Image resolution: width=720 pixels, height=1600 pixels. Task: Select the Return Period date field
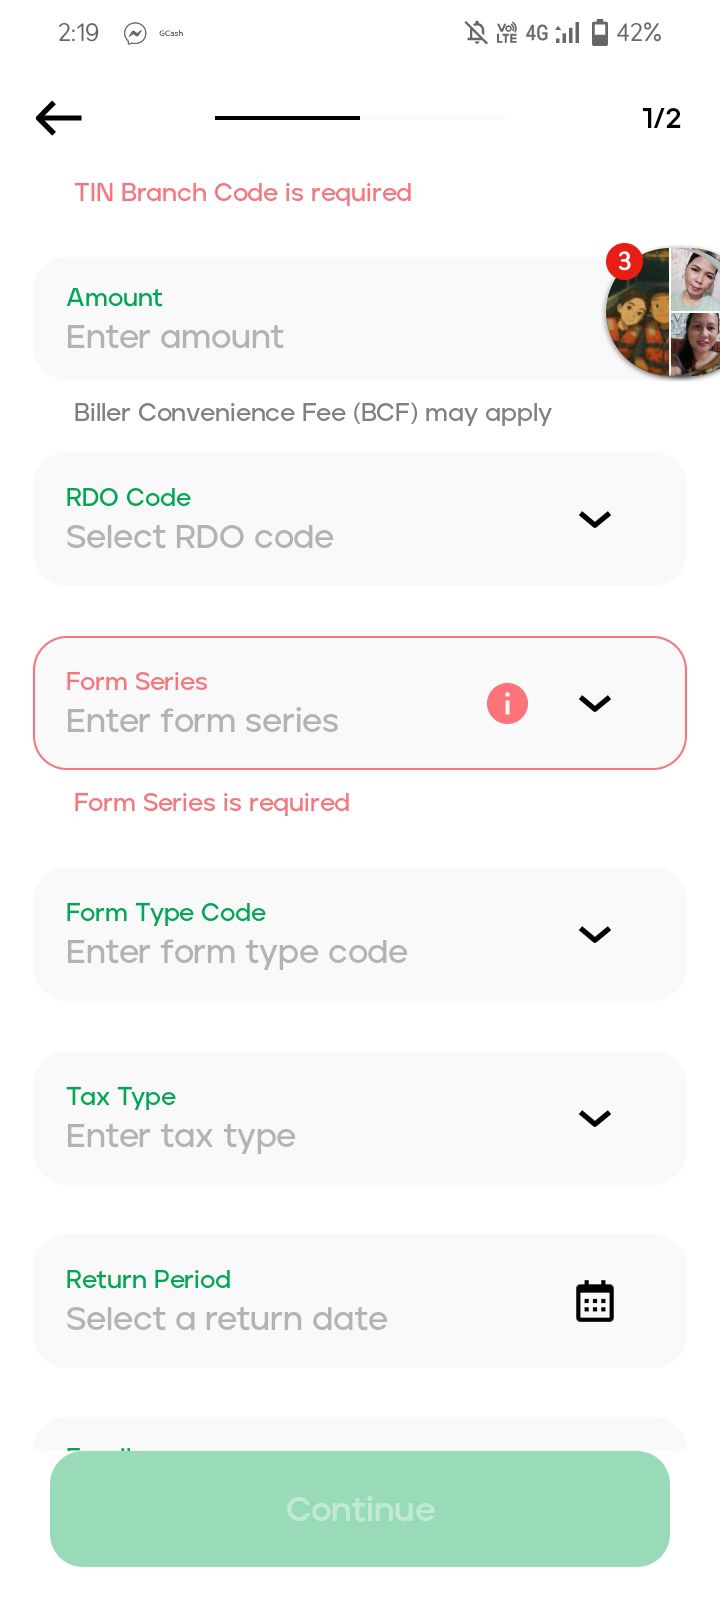tap(360, 1301)
